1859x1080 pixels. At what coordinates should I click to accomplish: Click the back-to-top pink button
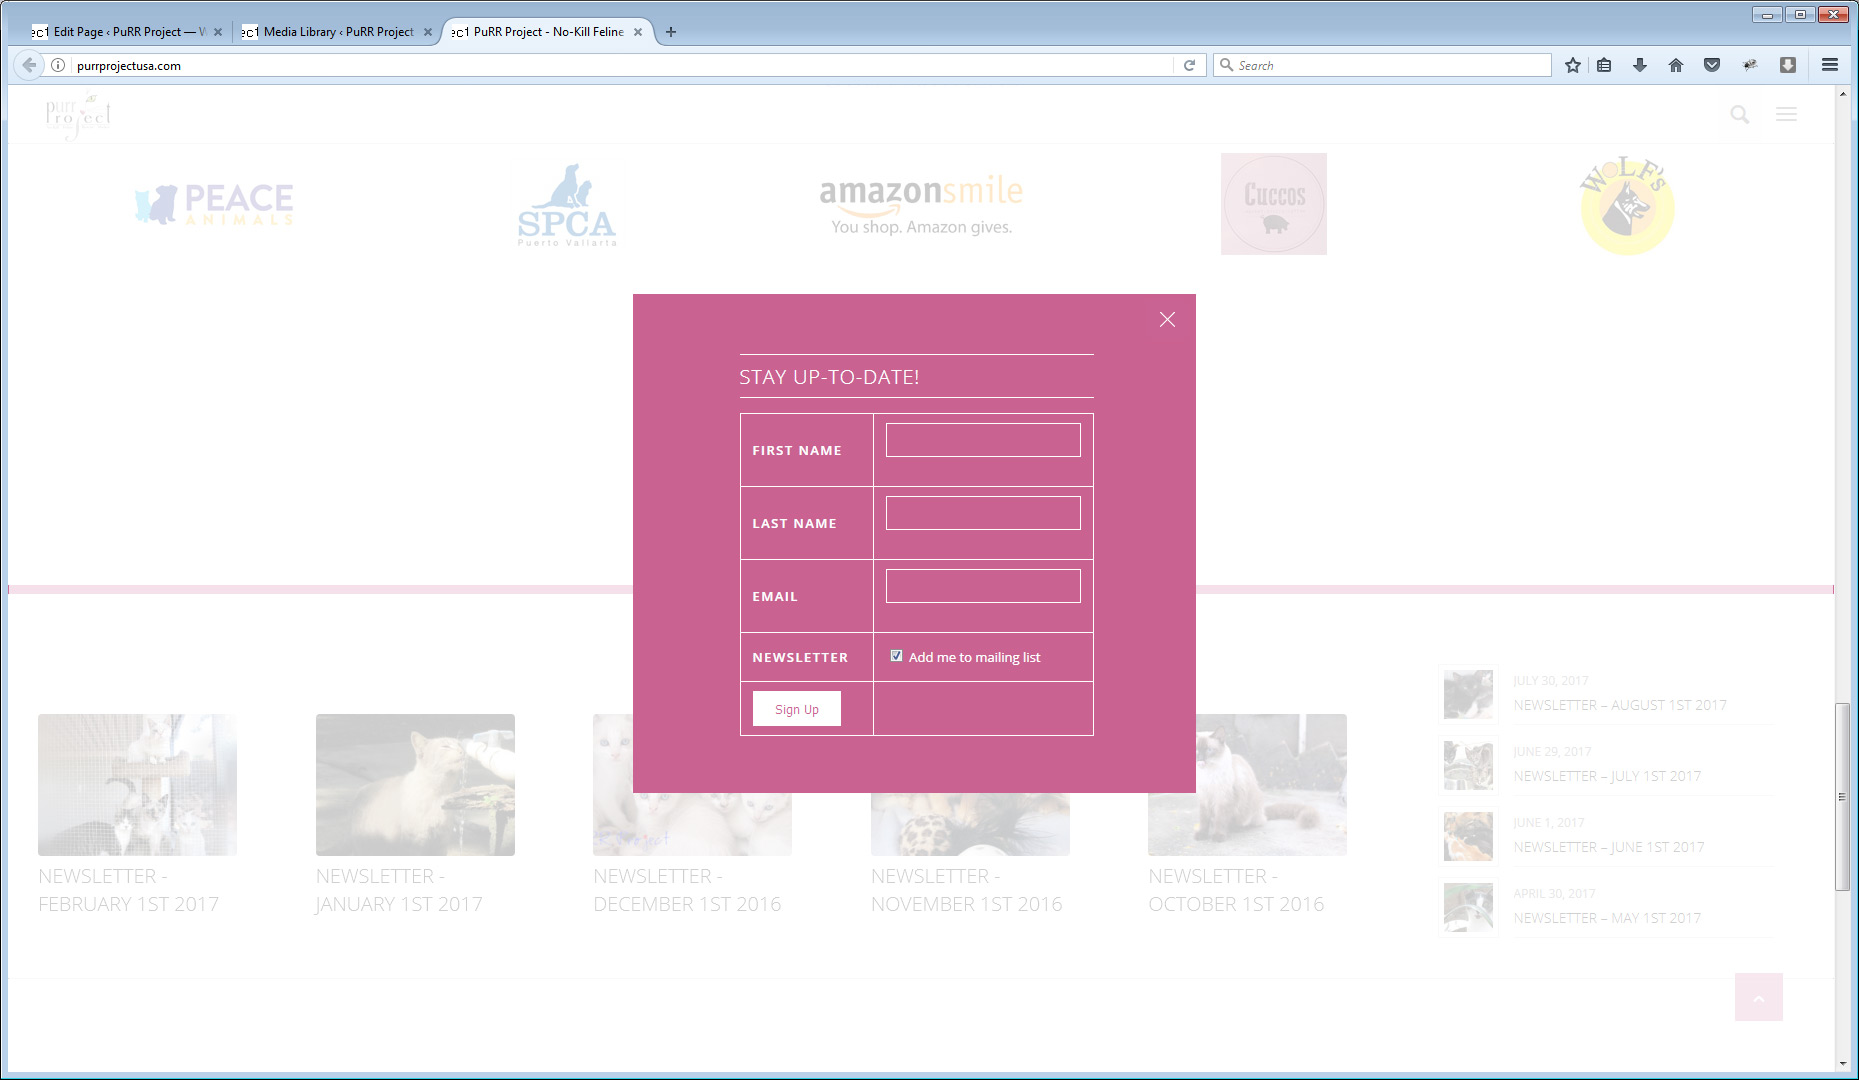tap(1759, 997)
